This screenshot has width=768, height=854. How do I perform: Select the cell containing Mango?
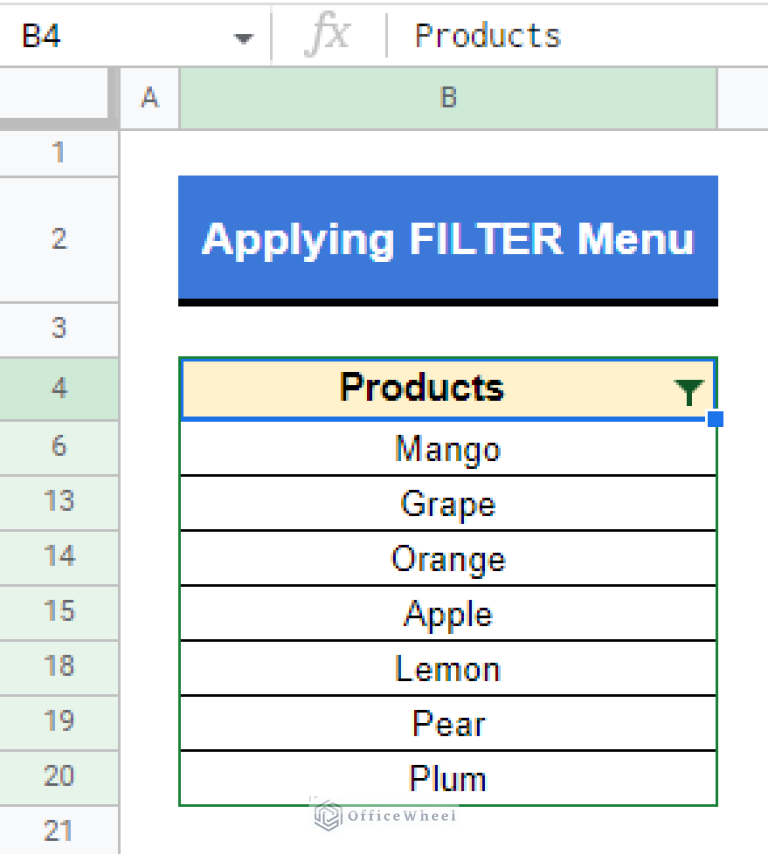pos(448,448)
